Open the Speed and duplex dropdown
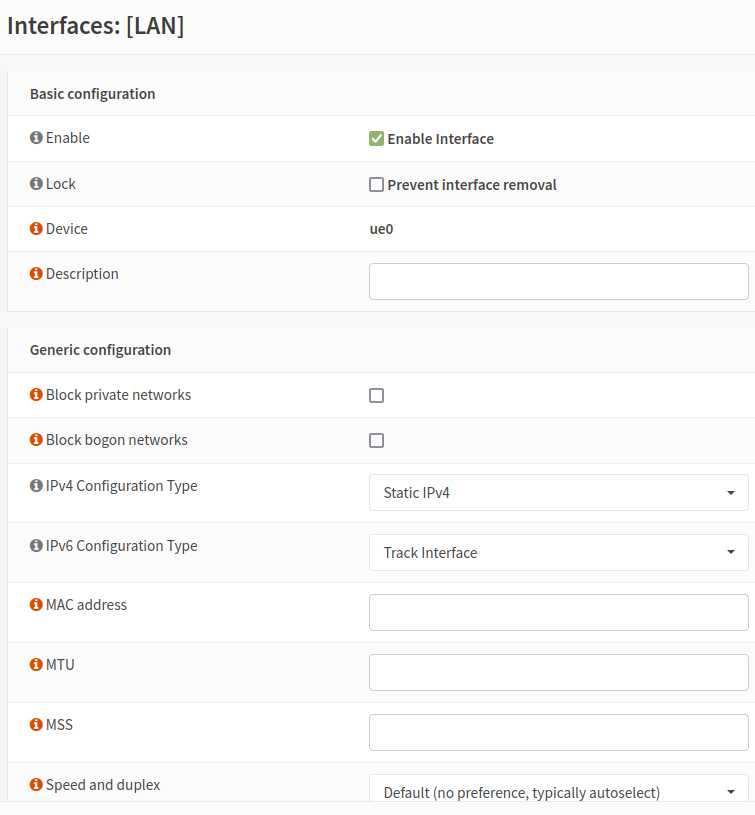The width and height of the screenshot is (755, 815). tap(558, 792)
